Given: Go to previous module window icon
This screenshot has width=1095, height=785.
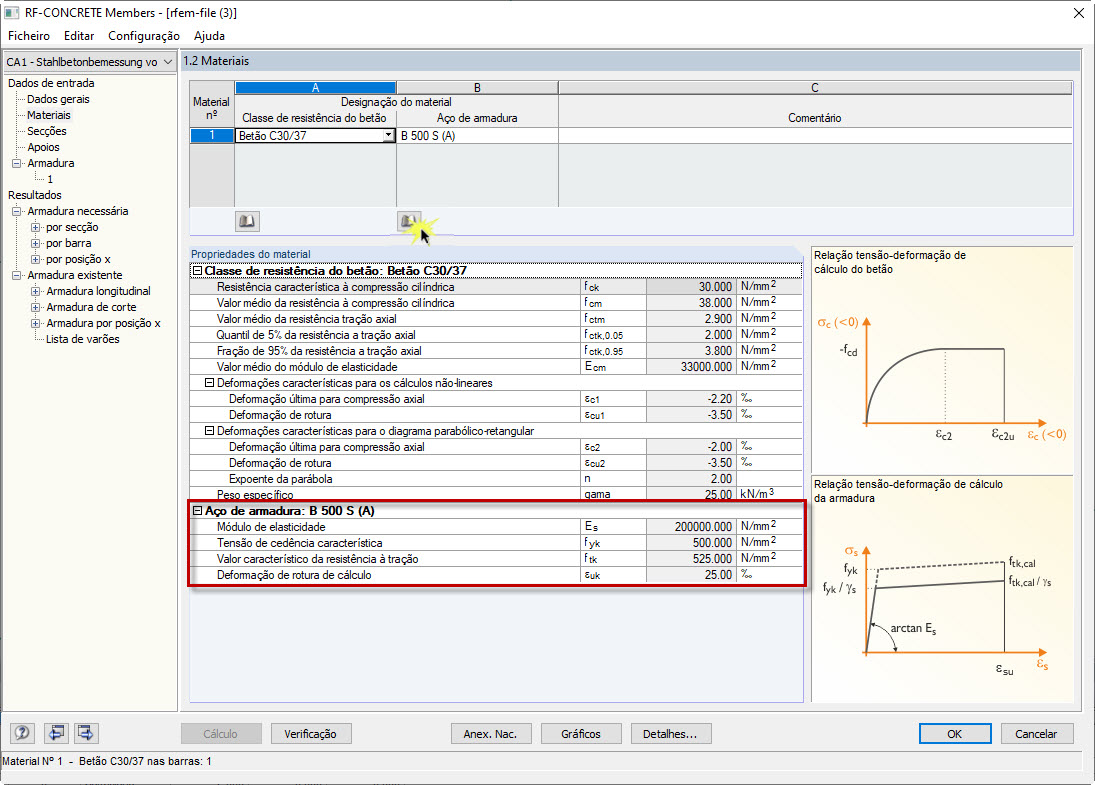Looking at the screenshot, I should 56,733.
